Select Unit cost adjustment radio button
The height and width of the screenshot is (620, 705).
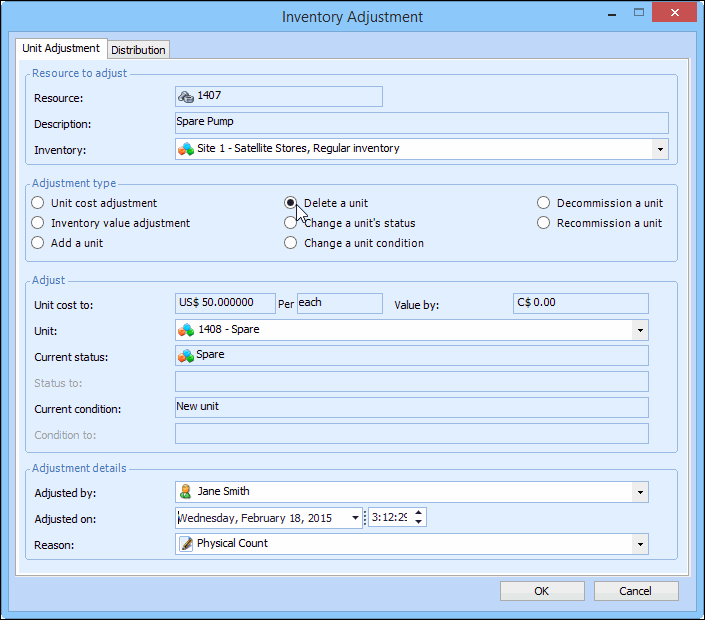[x=38, y=203]
